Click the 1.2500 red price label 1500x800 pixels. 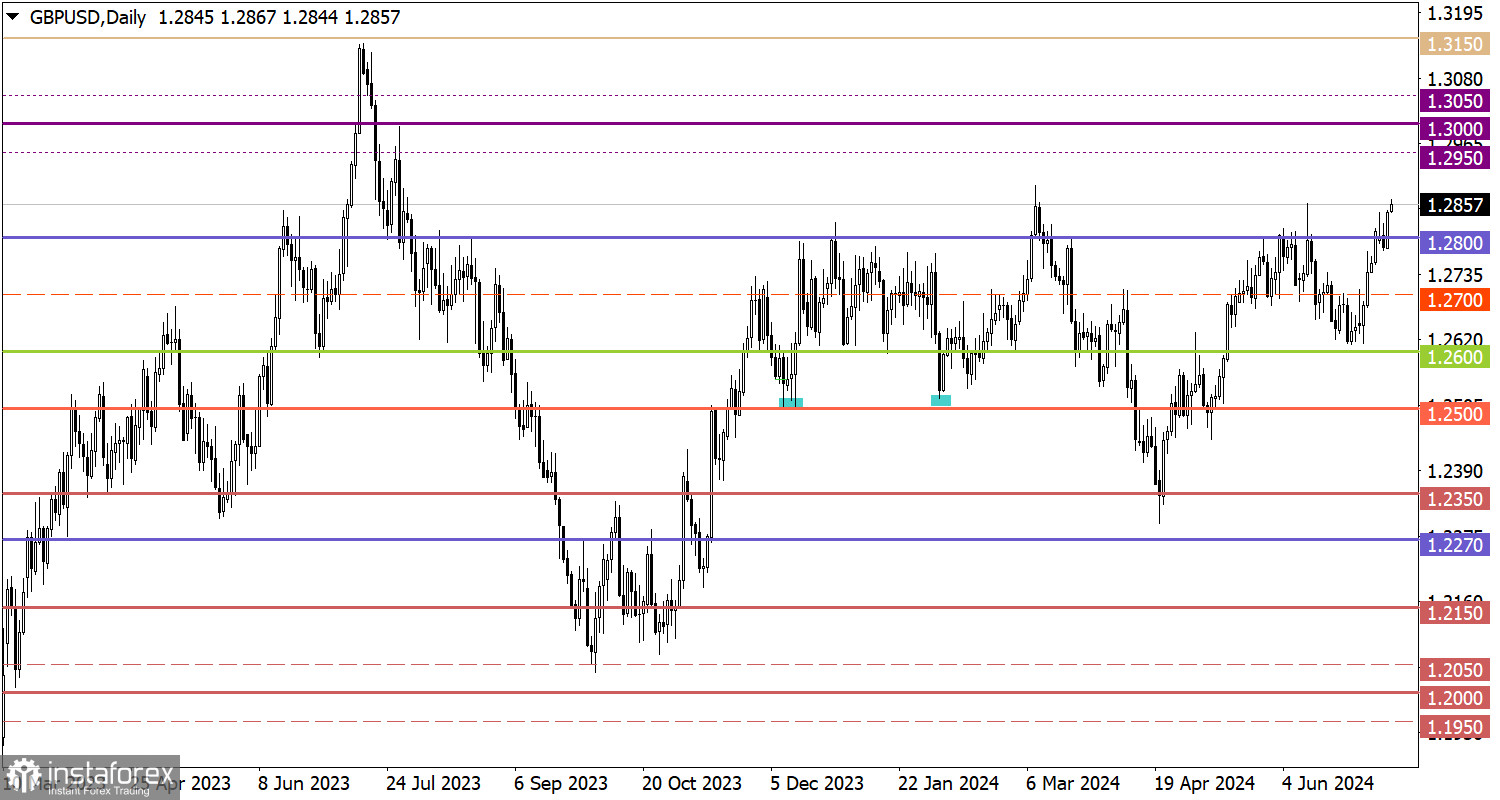[x=1455, y=413]
